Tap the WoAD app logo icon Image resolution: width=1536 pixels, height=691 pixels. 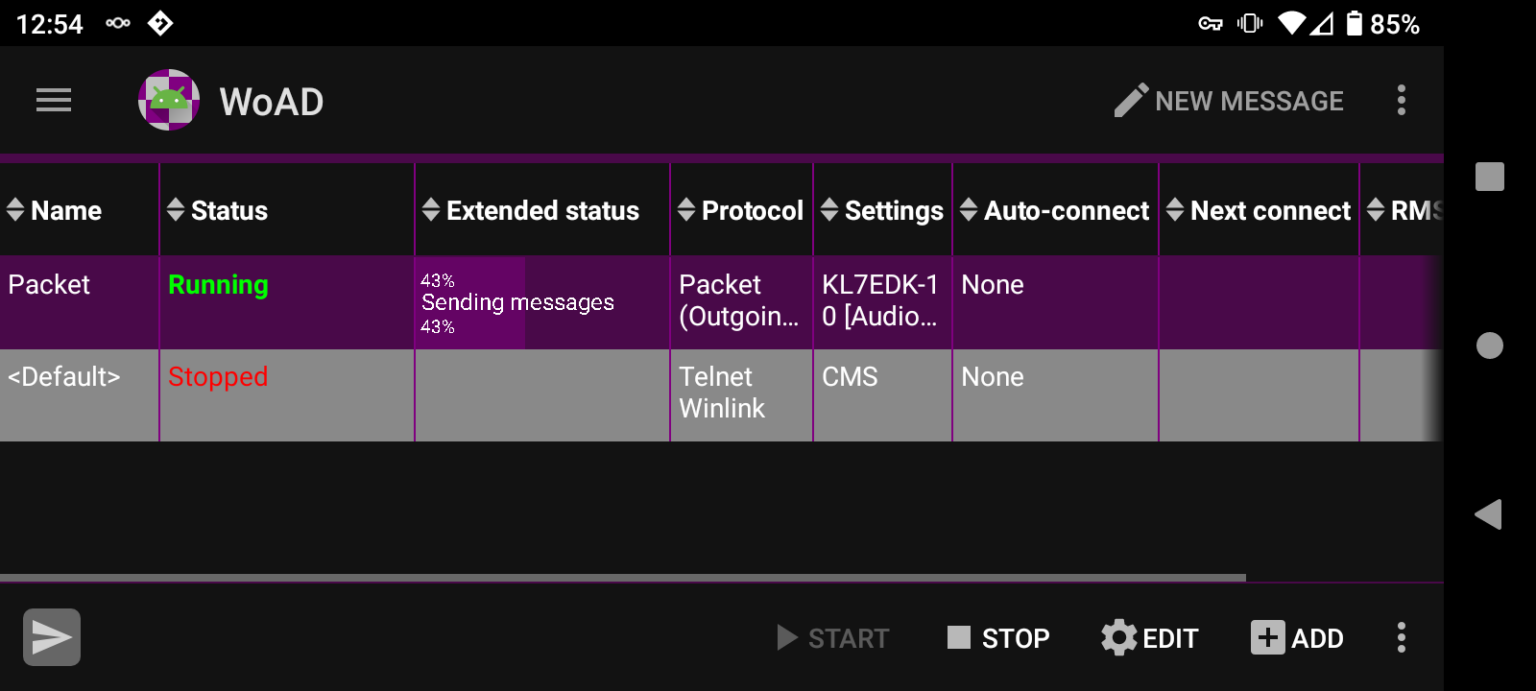click(168, 100)
